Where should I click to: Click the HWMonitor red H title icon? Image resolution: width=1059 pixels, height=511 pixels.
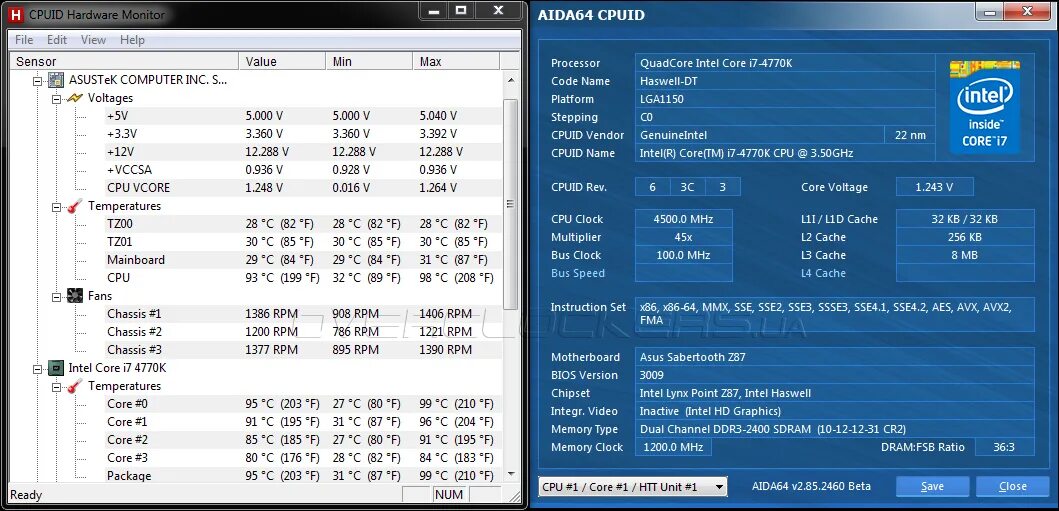click(x=15, y=14)
